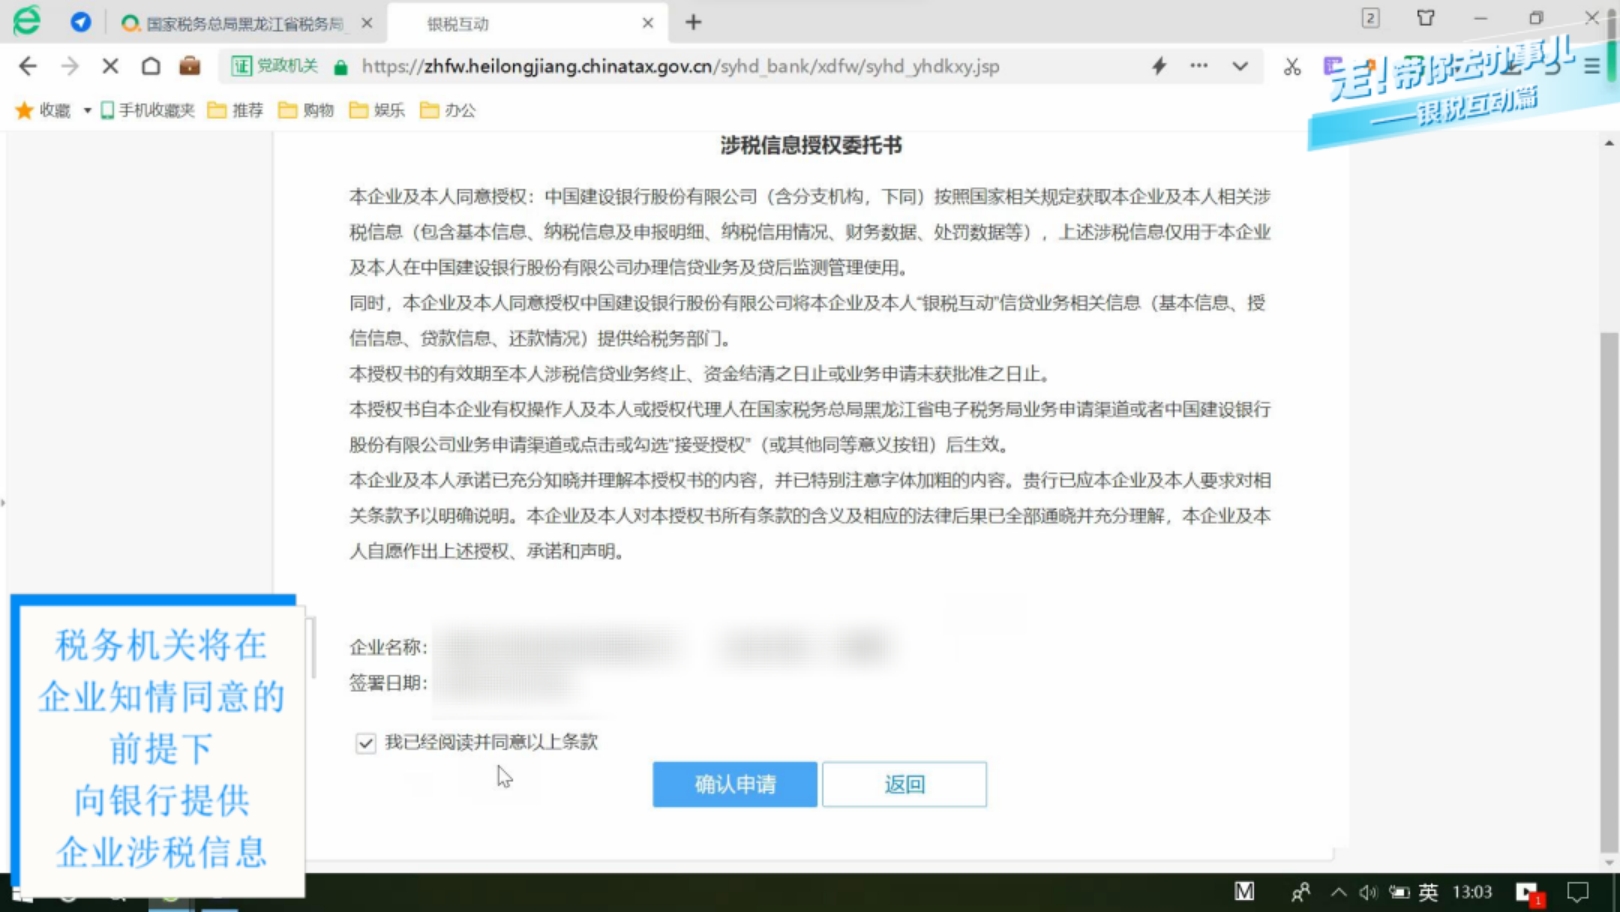This screenshot has width=1620, height=912.
Task: Go back using the back arrow
Action: tap(28, 66)
